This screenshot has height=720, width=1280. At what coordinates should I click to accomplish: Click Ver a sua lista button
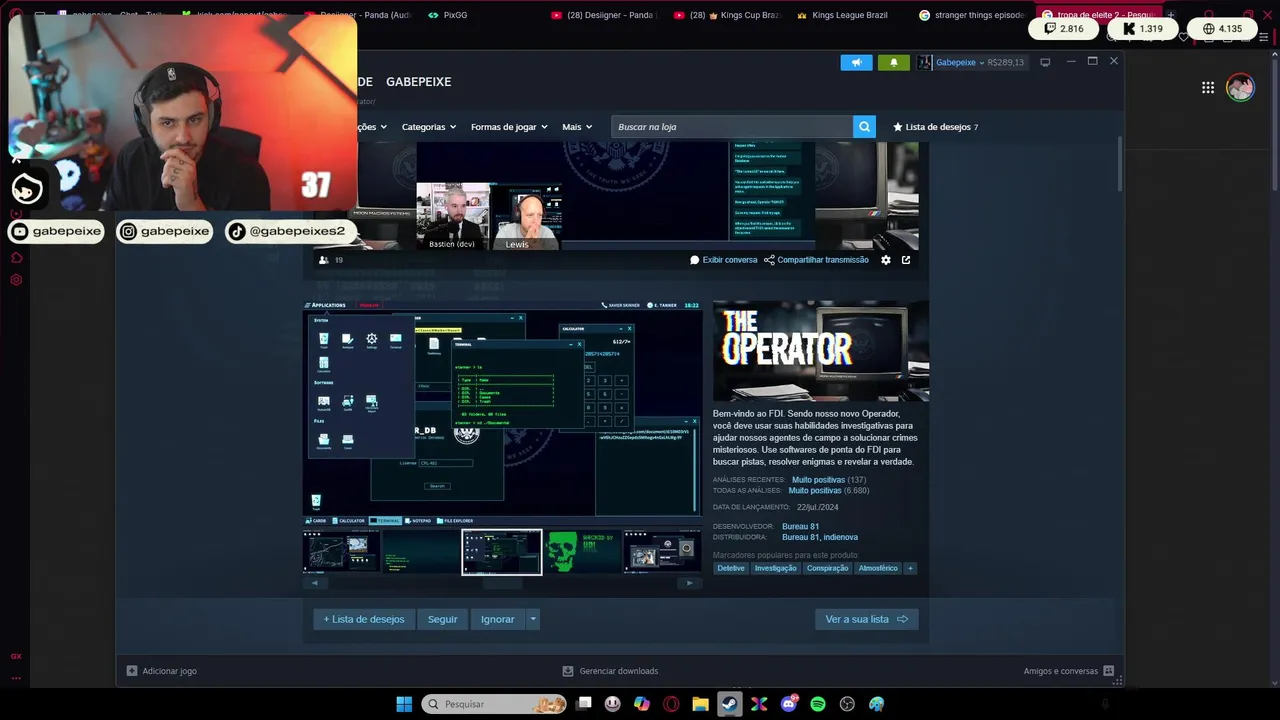coord(866,619)
